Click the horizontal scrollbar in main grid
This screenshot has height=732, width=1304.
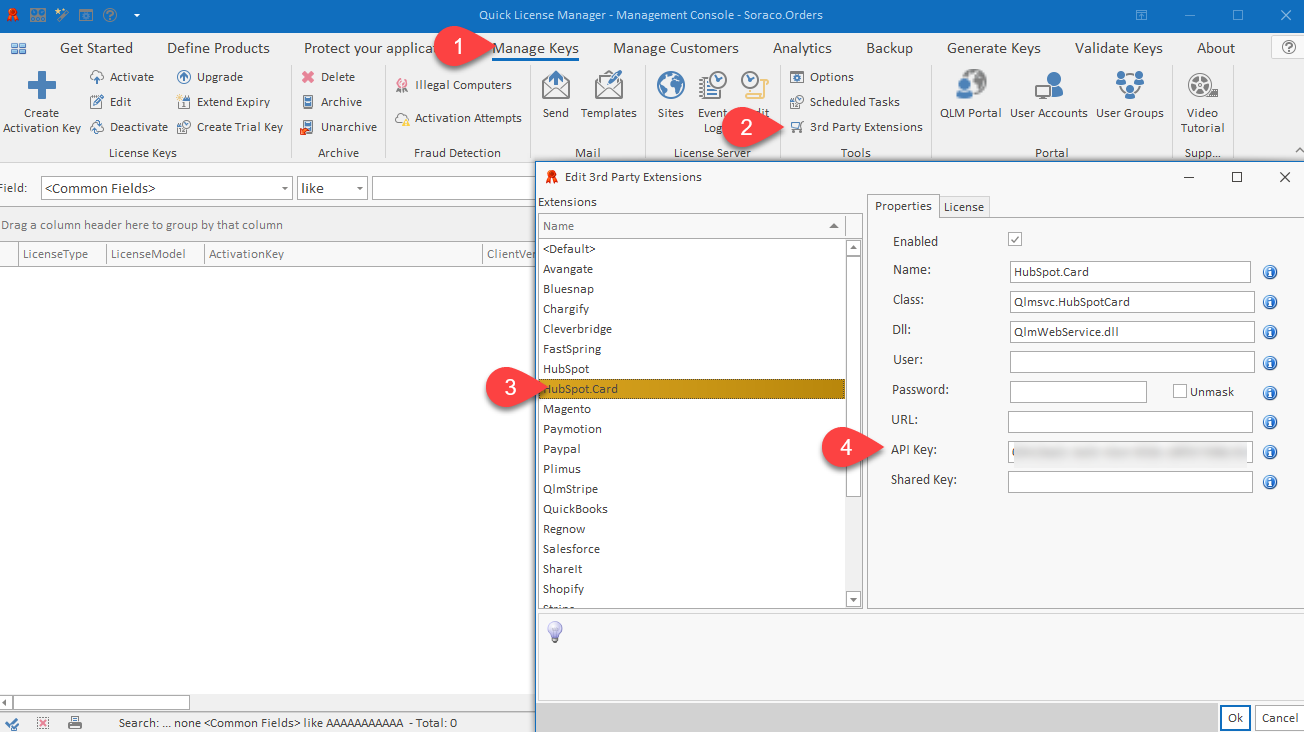click(x=100, y=702)
